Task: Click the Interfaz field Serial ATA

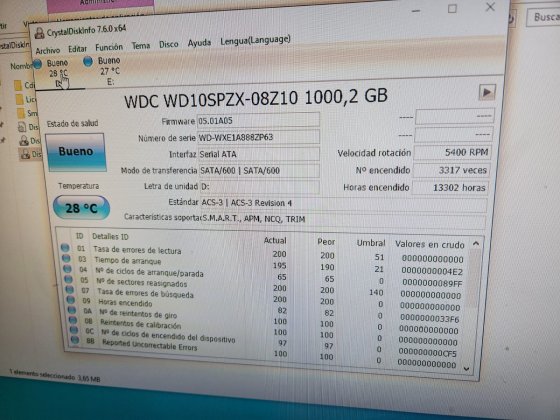Action: pyautogui.click(x=259, y=154)
